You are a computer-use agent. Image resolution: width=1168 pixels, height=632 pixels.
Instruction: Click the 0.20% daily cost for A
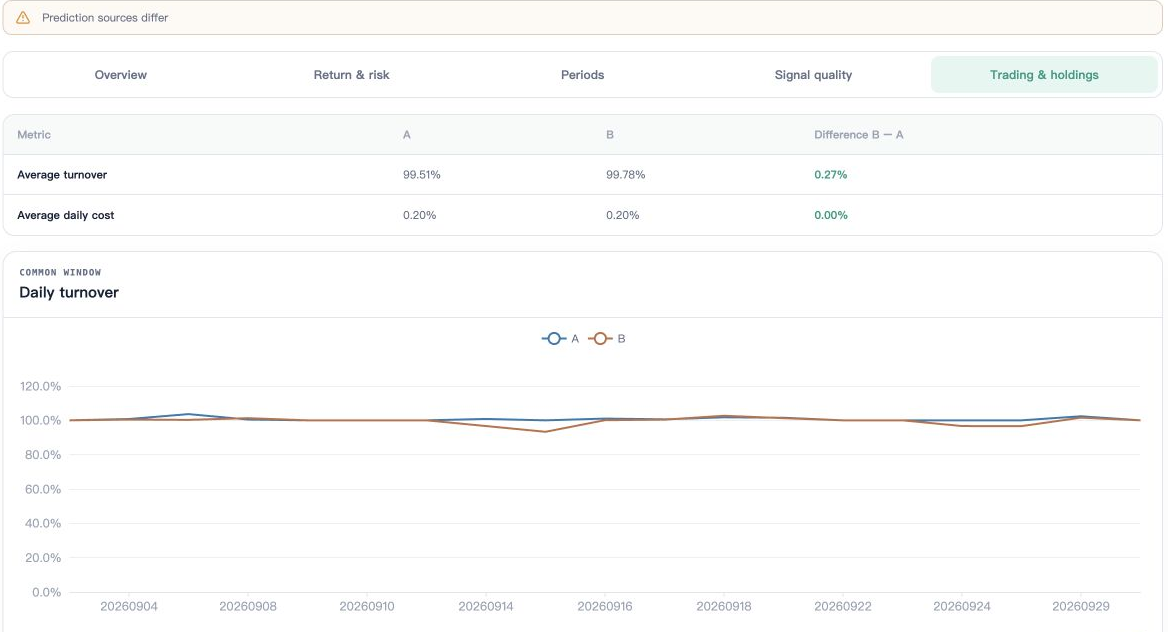(x=419, y=215)
